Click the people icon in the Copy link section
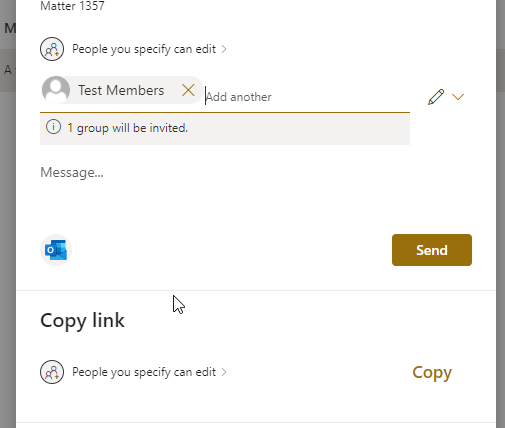The width and height of the screenshot is (505, 428). pos(52,372)
